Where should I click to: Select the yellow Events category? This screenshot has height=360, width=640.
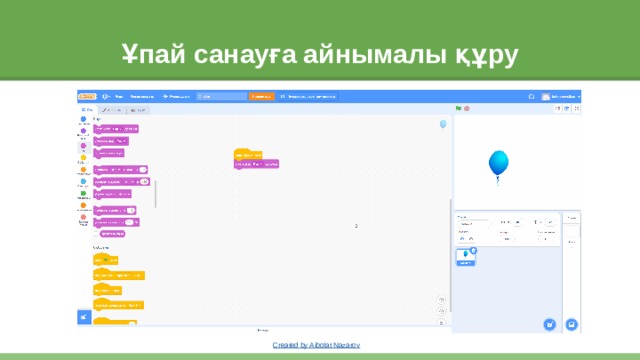(x=83, y=159)
